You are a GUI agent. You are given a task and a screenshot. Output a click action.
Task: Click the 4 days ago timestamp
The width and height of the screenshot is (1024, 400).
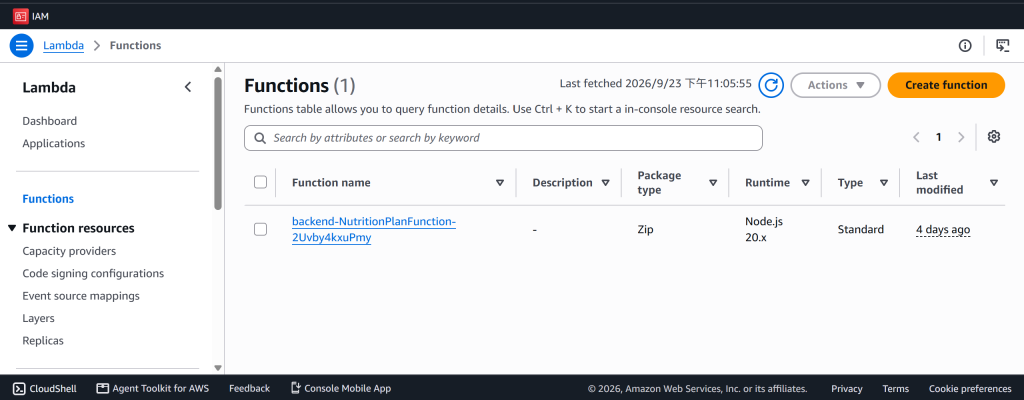click(x=943, y=229)
